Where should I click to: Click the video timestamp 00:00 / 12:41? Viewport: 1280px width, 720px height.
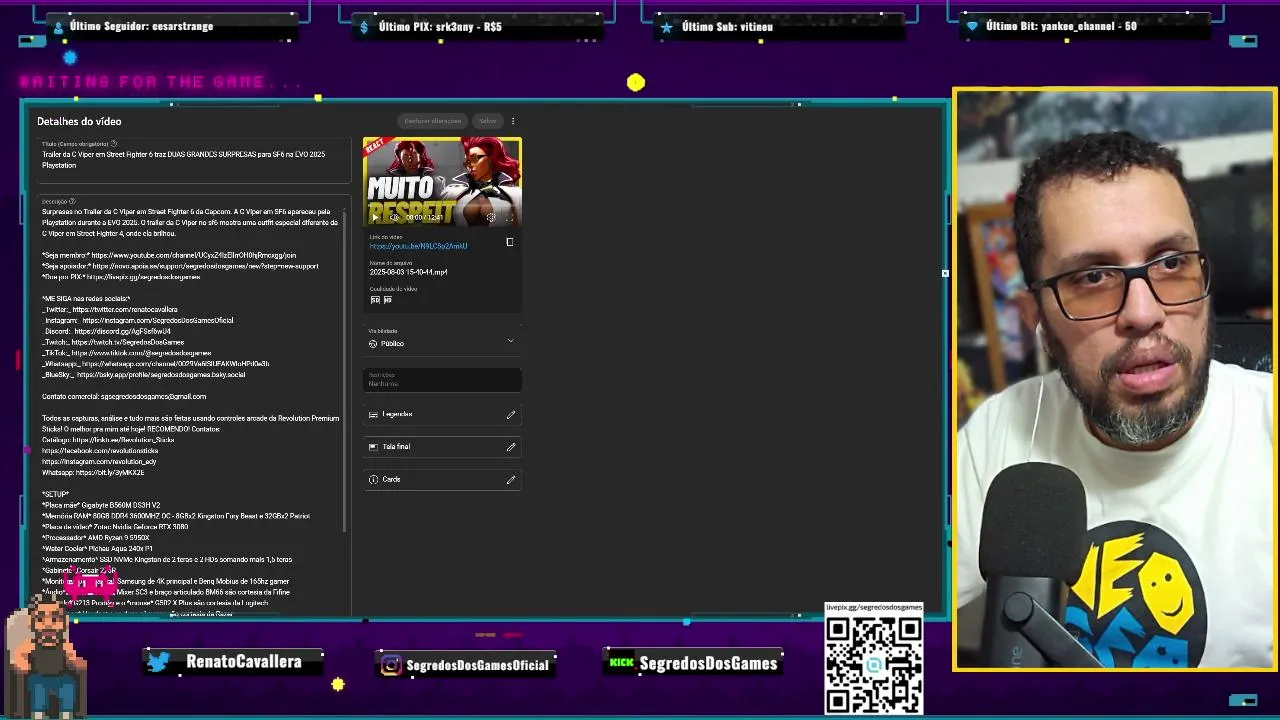point(424,217)
